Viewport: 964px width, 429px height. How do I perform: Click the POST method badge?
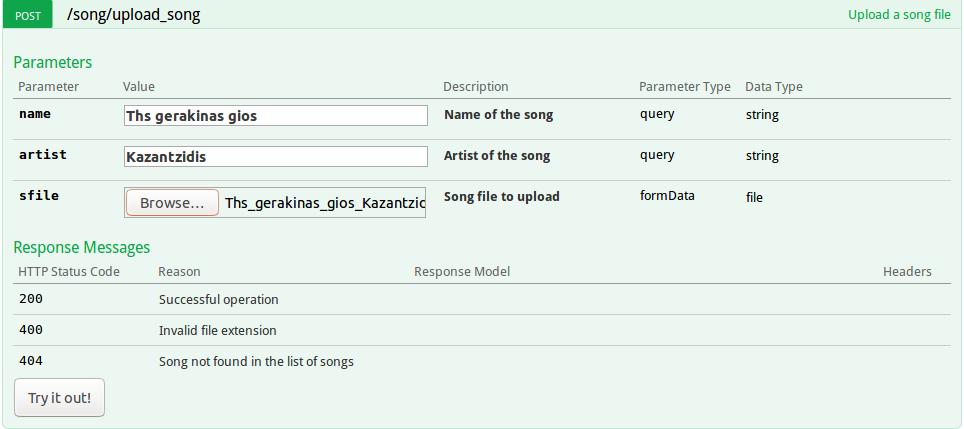click(x=28, y=15)
